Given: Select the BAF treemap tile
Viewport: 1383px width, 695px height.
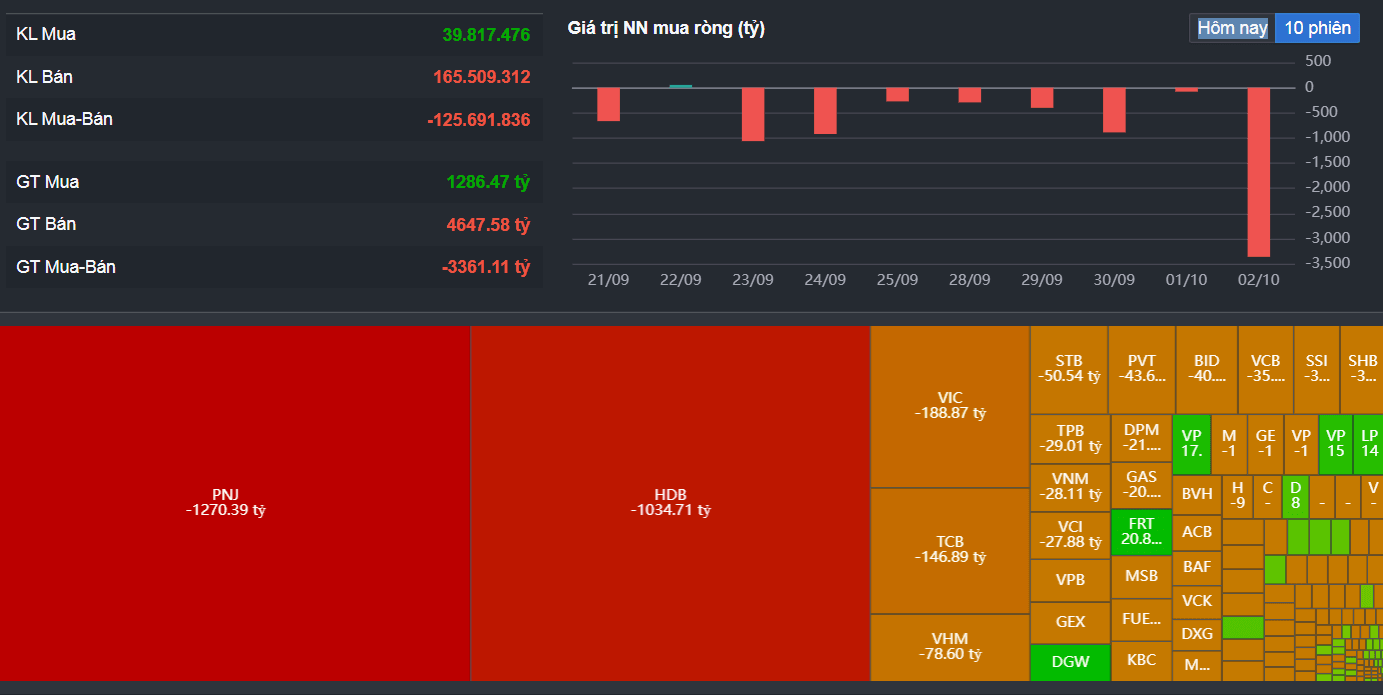Looking at the screenshot, I should [1197, 567].
